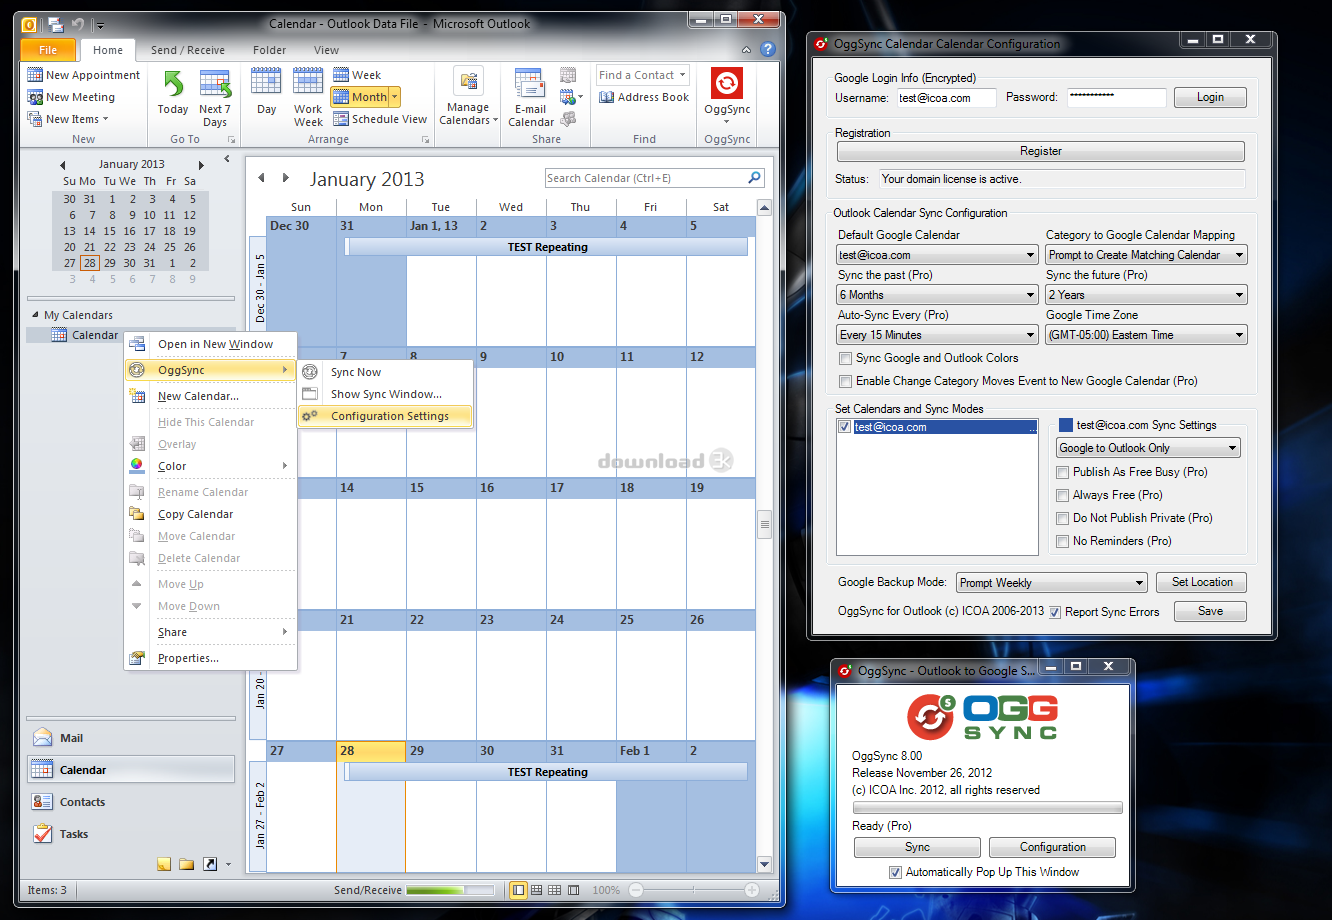
Task: Open the Send / Receive ribbon tab
Action: pyautogui.click(x=188, y=50)
